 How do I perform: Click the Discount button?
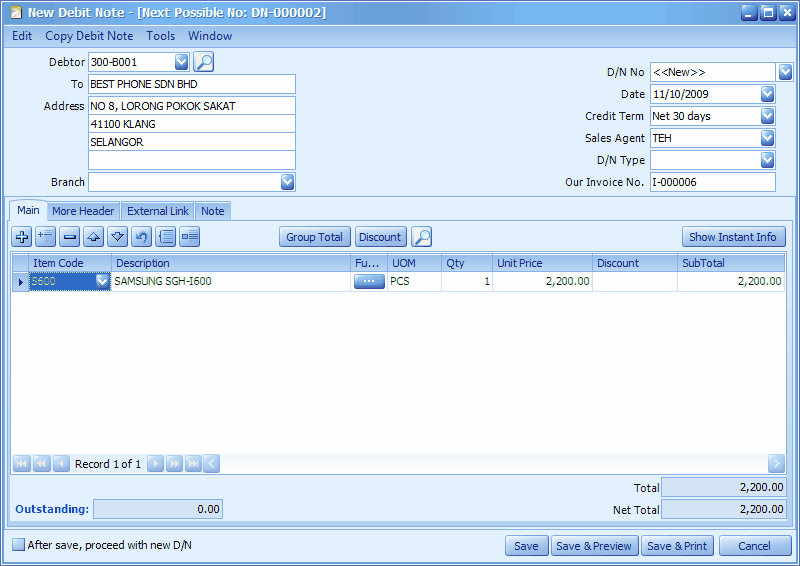[380, 237]
